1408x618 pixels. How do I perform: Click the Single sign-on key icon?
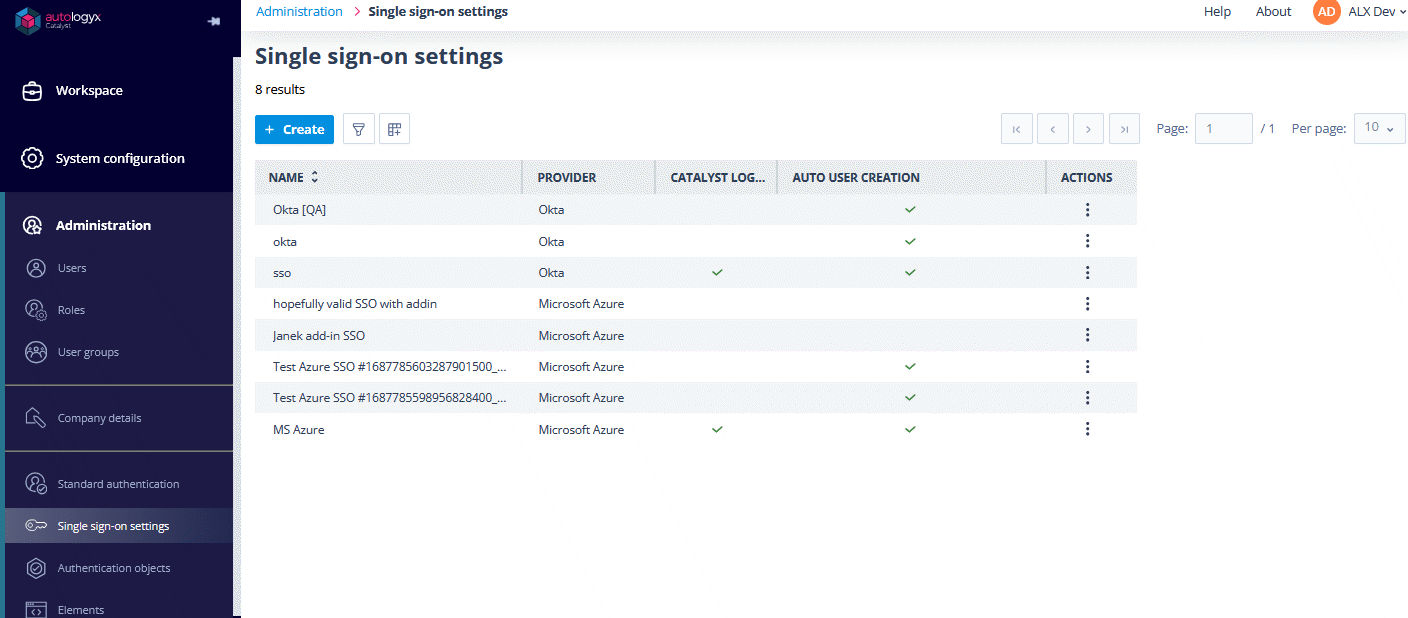pyautogui.click(x=36, y=526)
